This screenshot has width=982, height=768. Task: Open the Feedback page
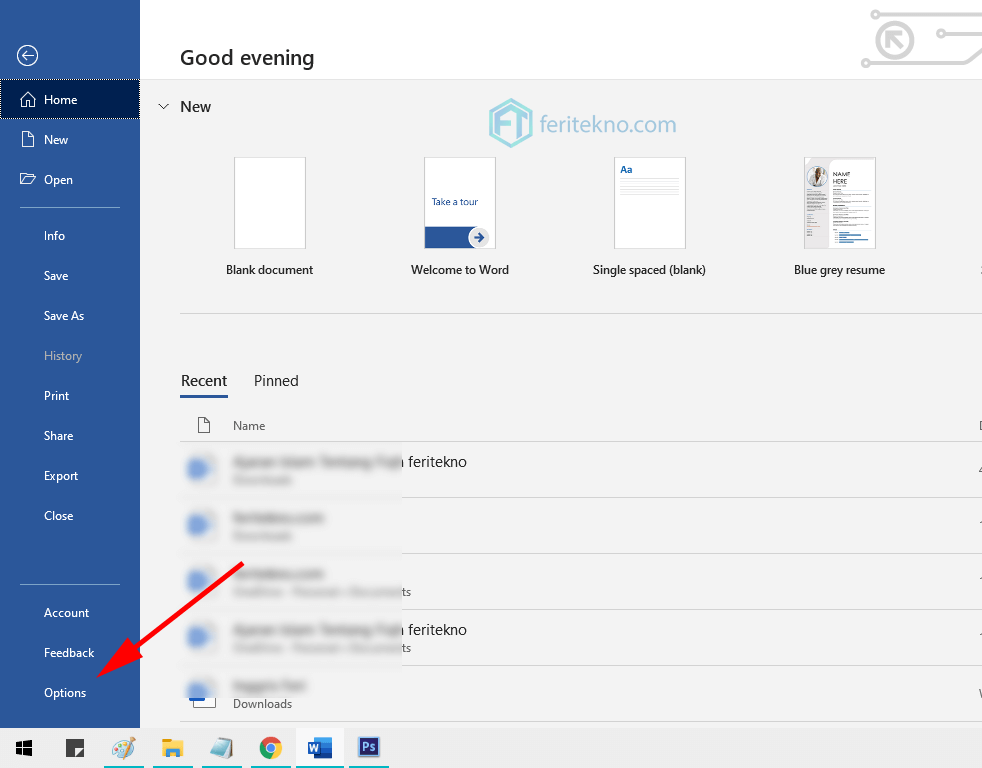[70, 653]
